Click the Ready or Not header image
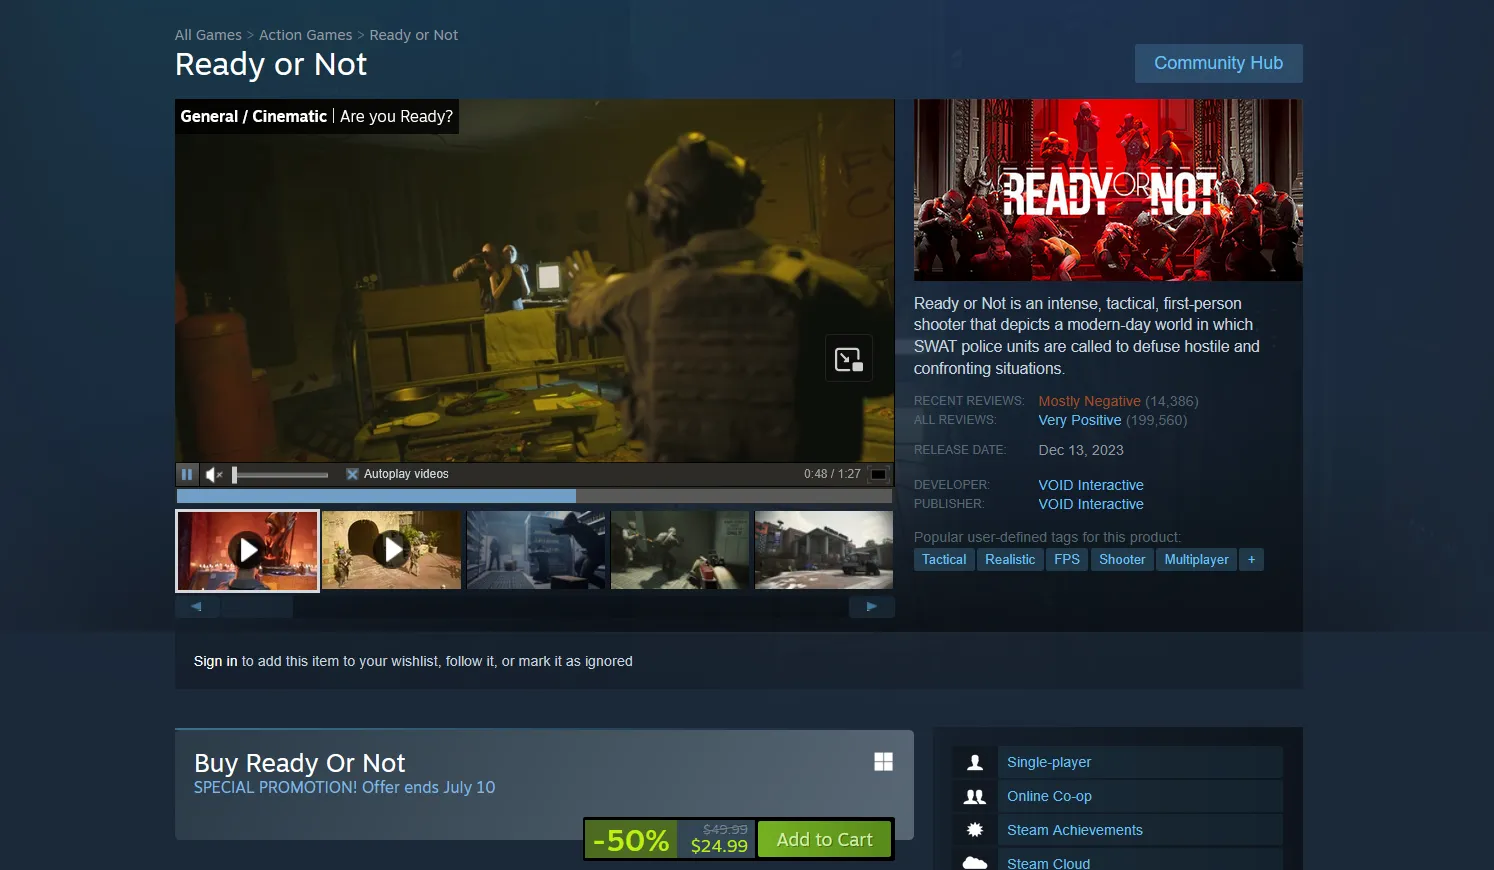 (1108, 190)
